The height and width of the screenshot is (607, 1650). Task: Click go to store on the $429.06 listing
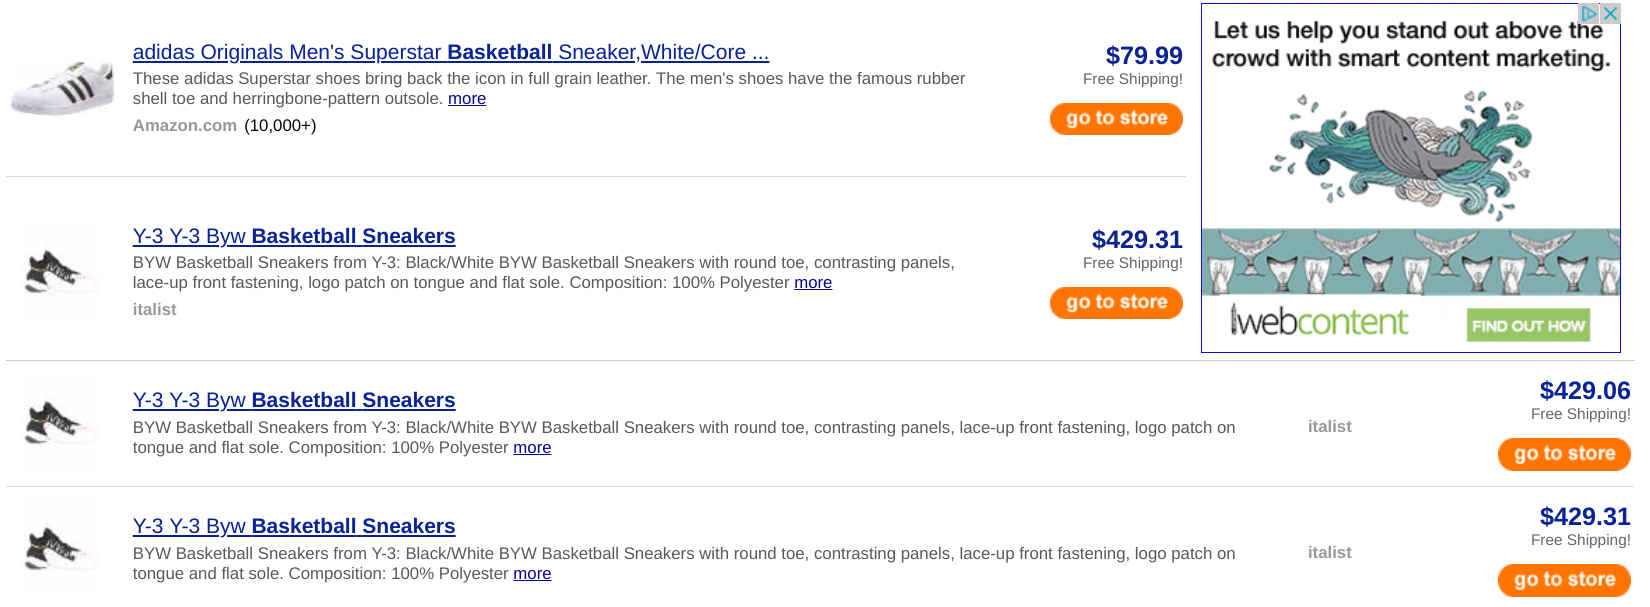point(1563,454)
